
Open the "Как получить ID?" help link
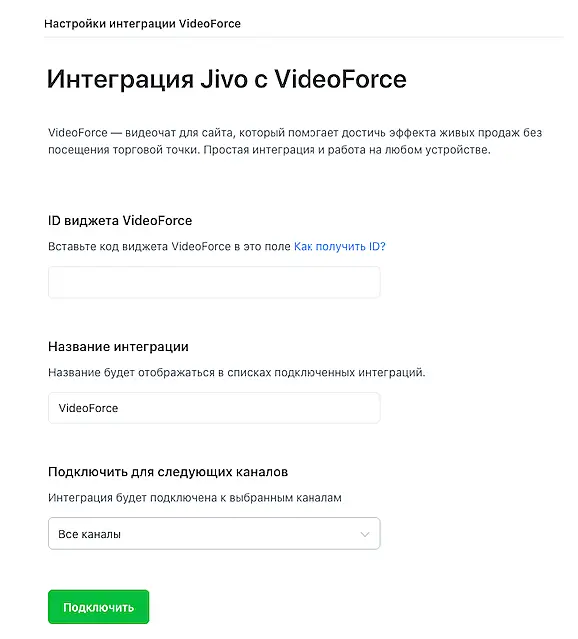tap(340, 246)
